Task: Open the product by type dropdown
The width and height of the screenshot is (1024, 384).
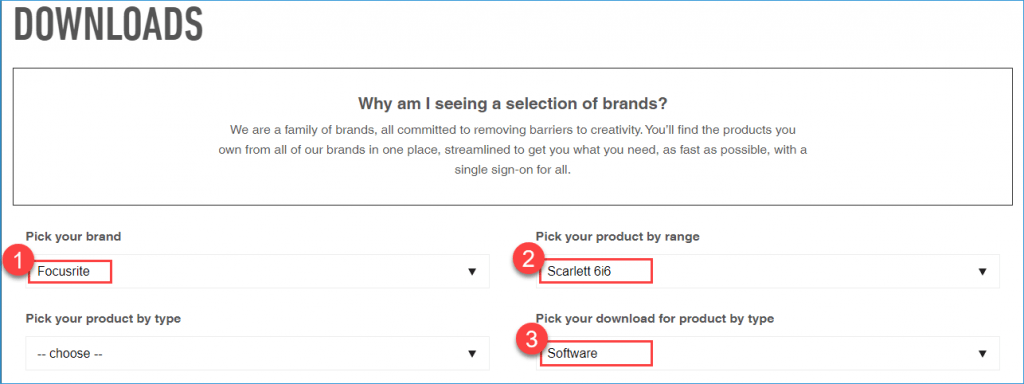Action: [x=257, y=353]
